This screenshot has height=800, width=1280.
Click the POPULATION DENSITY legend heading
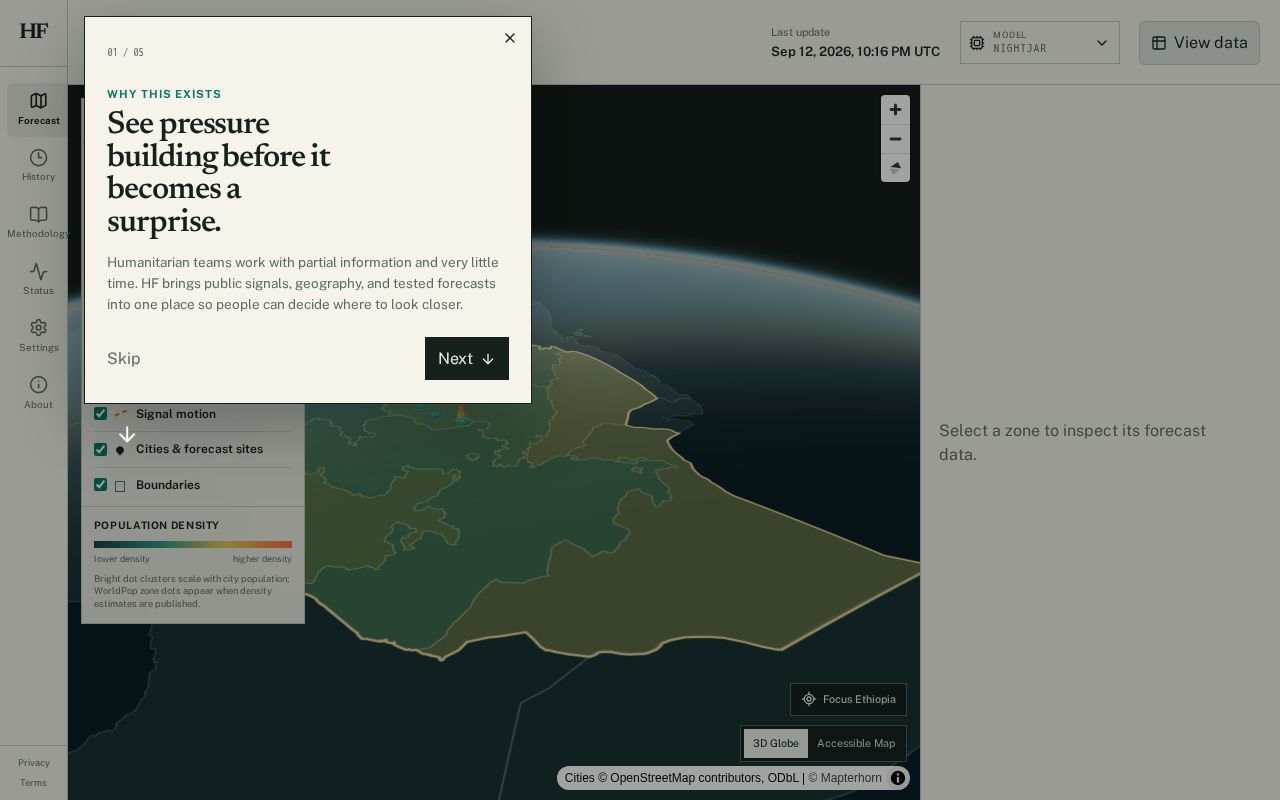(156, 525)
